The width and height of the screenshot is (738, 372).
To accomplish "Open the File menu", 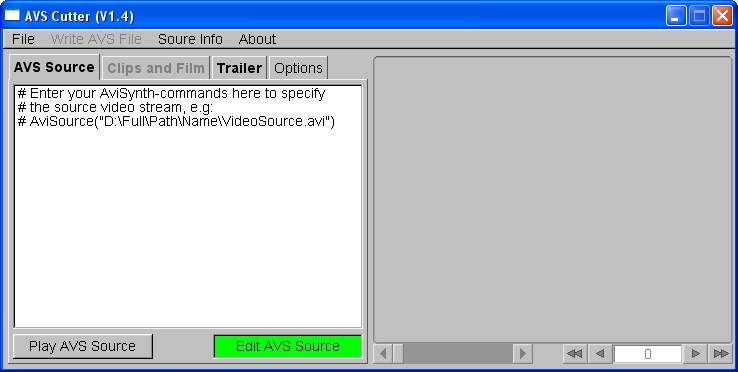I will click(x=23, y=39).
